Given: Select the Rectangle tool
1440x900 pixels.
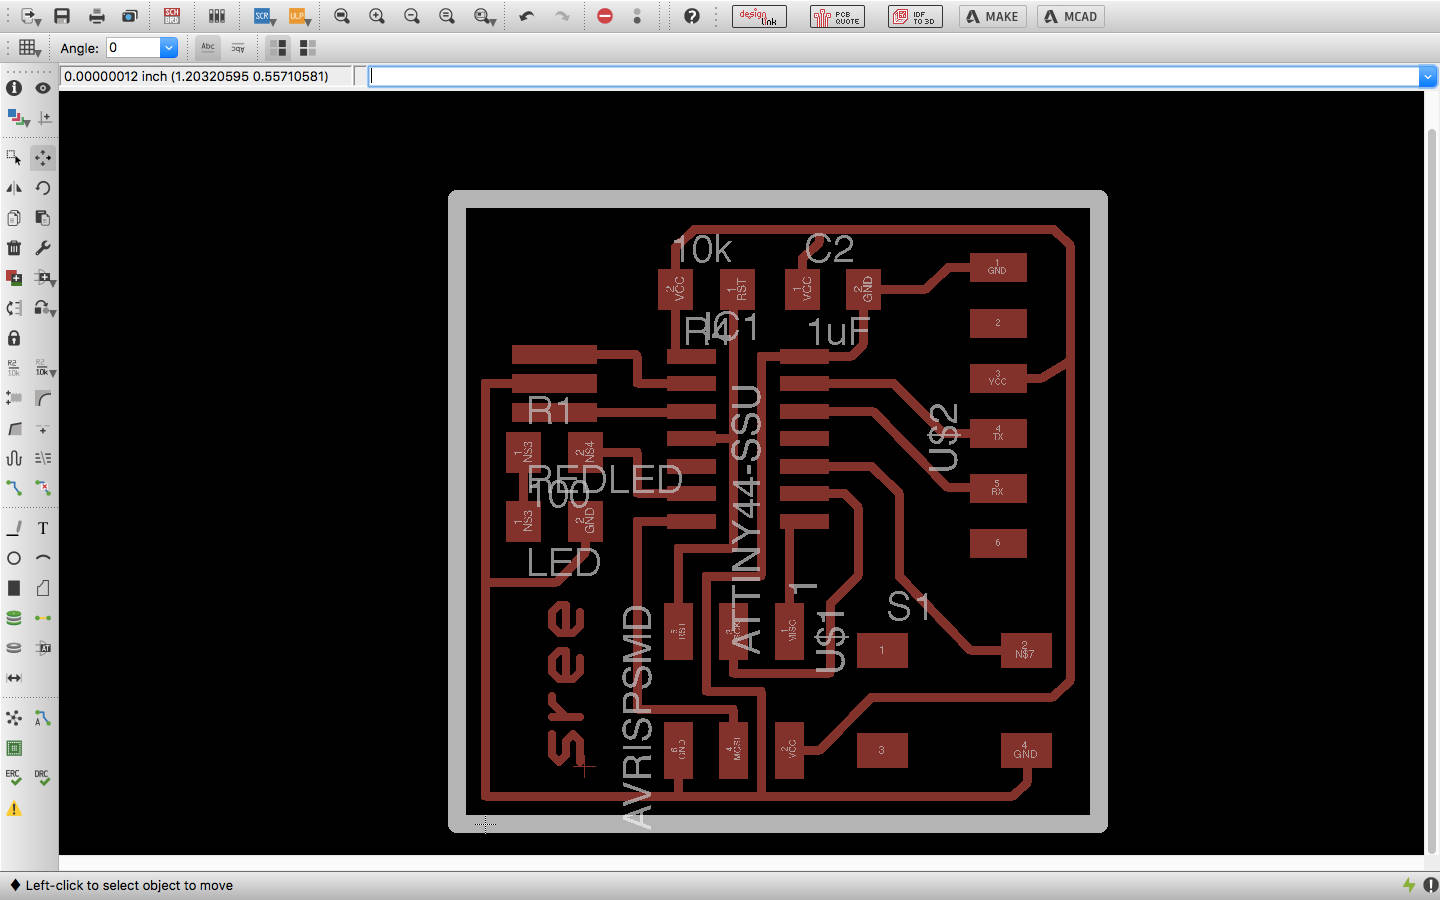Looking at the screenshot, I should point(14,588).
